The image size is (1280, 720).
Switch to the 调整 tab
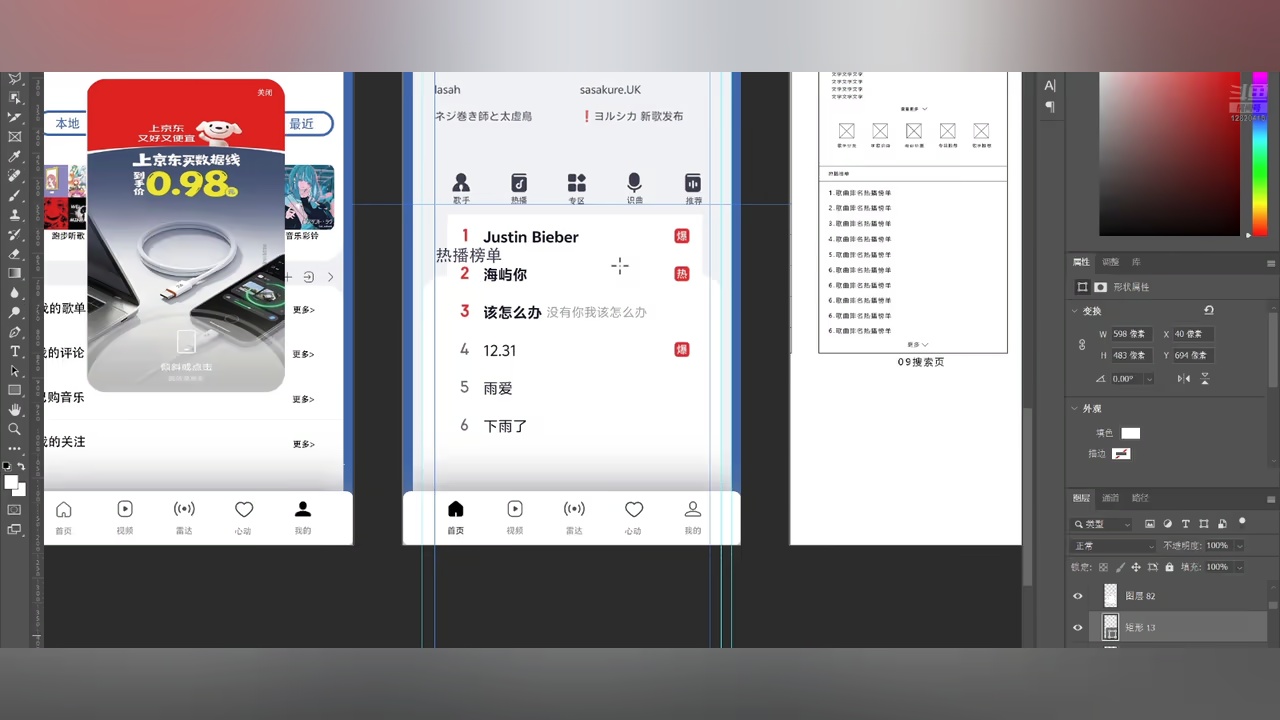(1110, 262)
